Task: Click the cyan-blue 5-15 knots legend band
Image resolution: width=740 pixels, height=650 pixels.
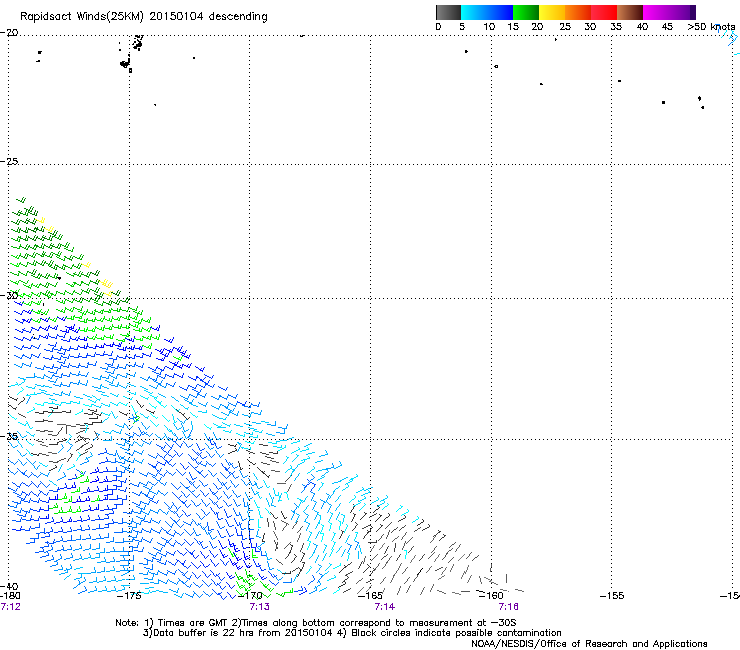Action: [487, 12]
